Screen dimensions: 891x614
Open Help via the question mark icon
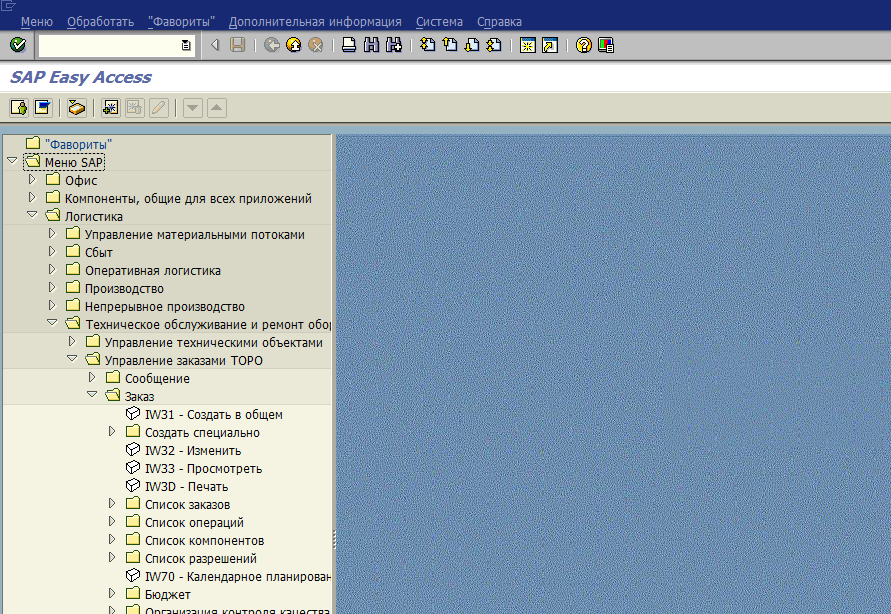click(584, 45)
